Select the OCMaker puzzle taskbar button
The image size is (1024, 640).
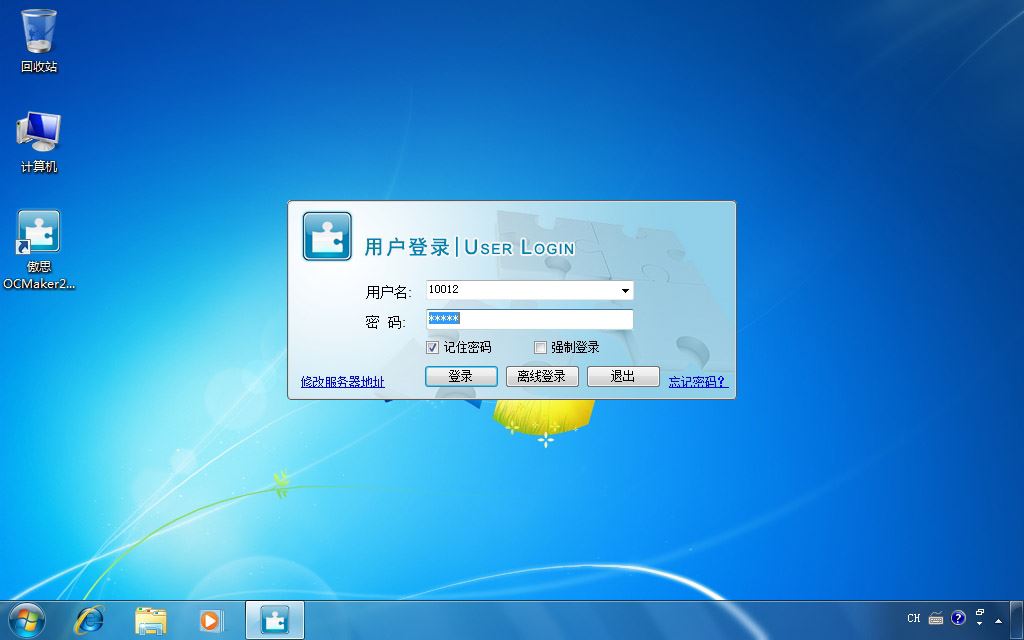[x=275, y=620]
